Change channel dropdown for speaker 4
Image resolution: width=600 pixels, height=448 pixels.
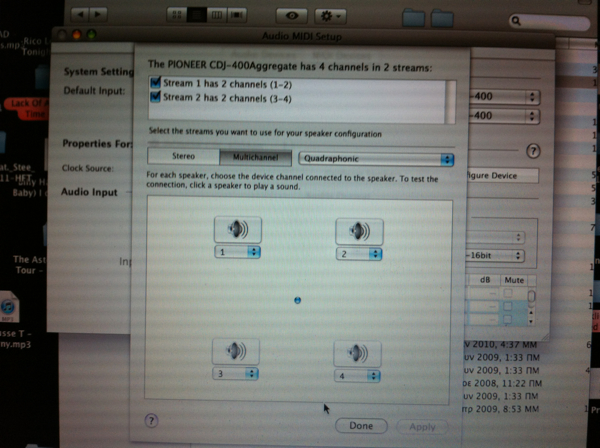pyautogui.click(x=359, y=376)
